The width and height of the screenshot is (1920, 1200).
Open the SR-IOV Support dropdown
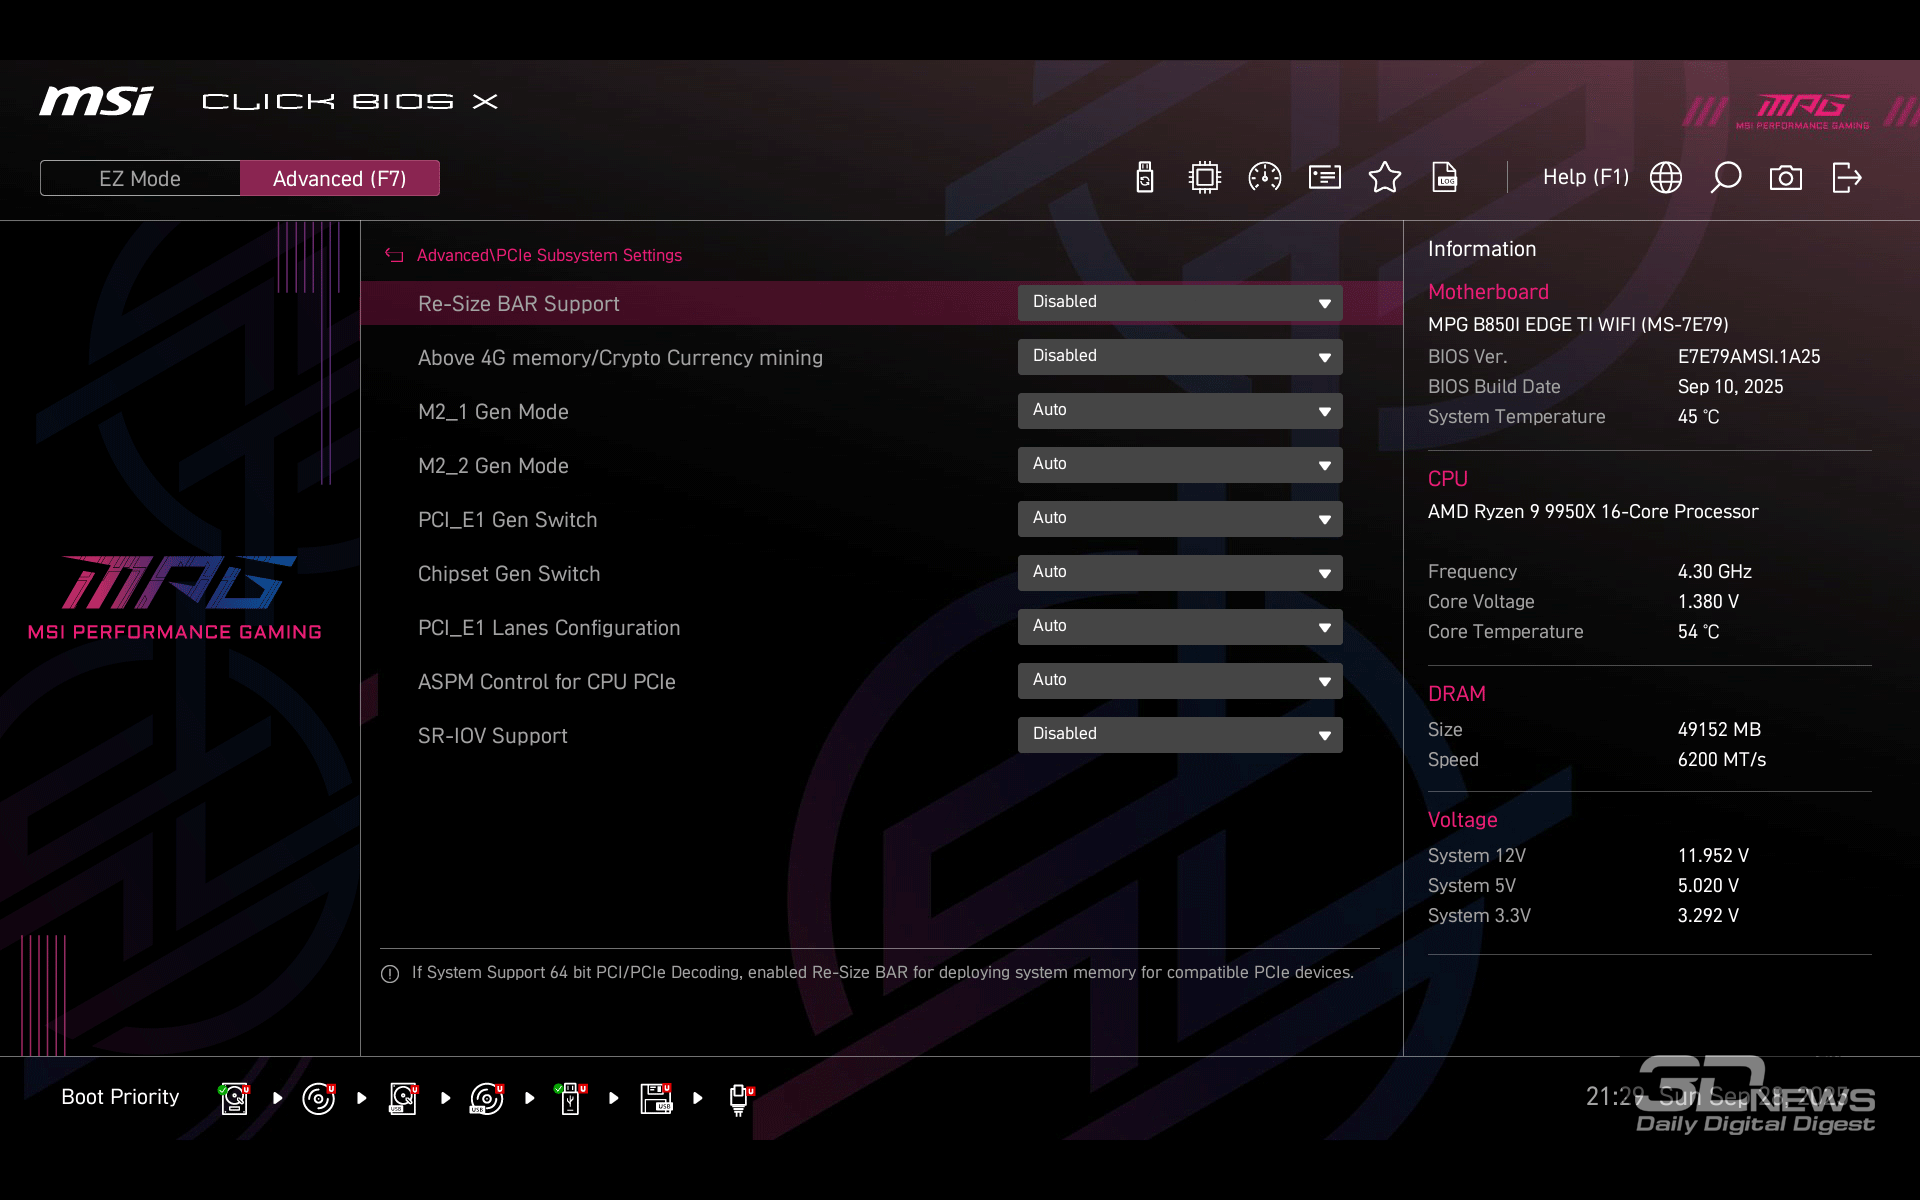[x=1180, y=735]
